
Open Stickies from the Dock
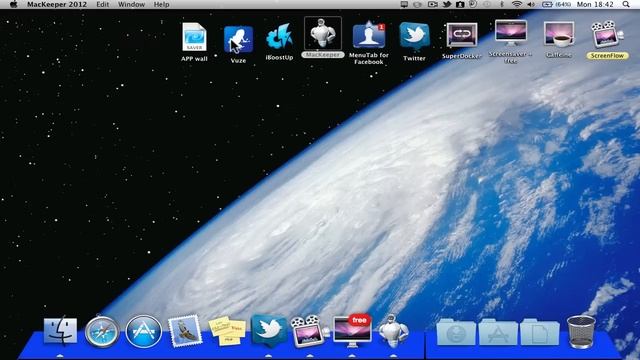[227, 331]
